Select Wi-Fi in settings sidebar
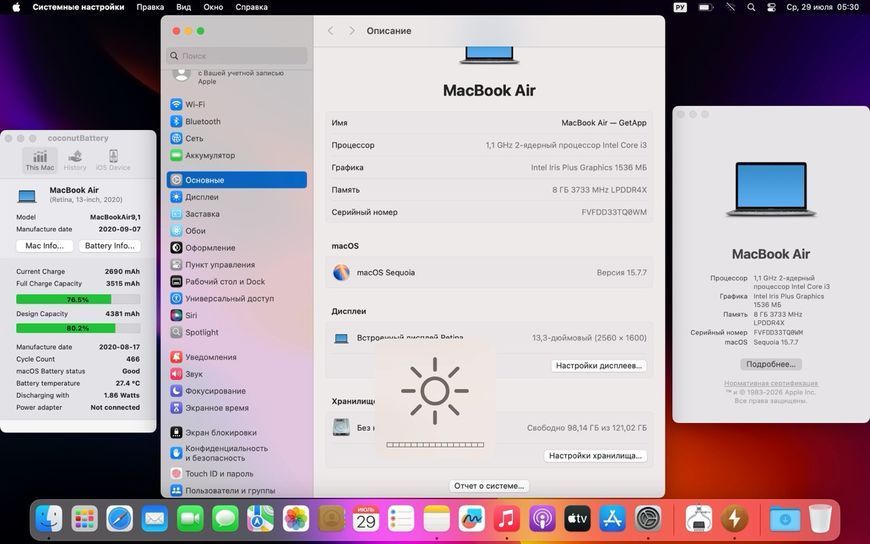The height and width of the screenshot is (544, 870). pyautogui.click(x=236, y=104)
